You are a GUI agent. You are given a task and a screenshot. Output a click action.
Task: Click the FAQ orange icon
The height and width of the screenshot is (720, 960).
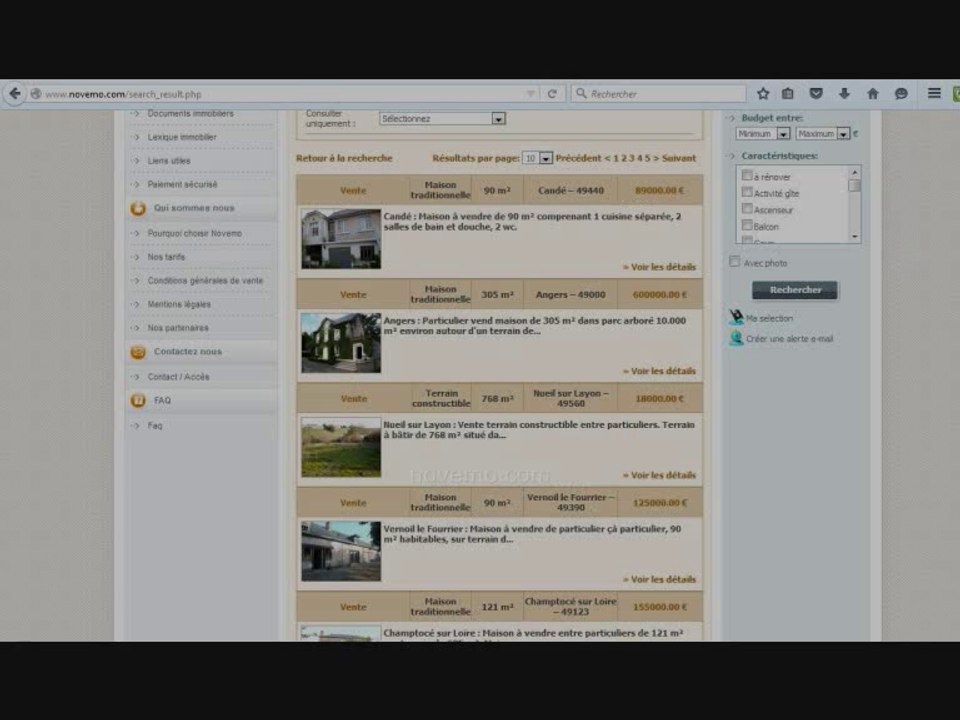(x=138, y=400)
